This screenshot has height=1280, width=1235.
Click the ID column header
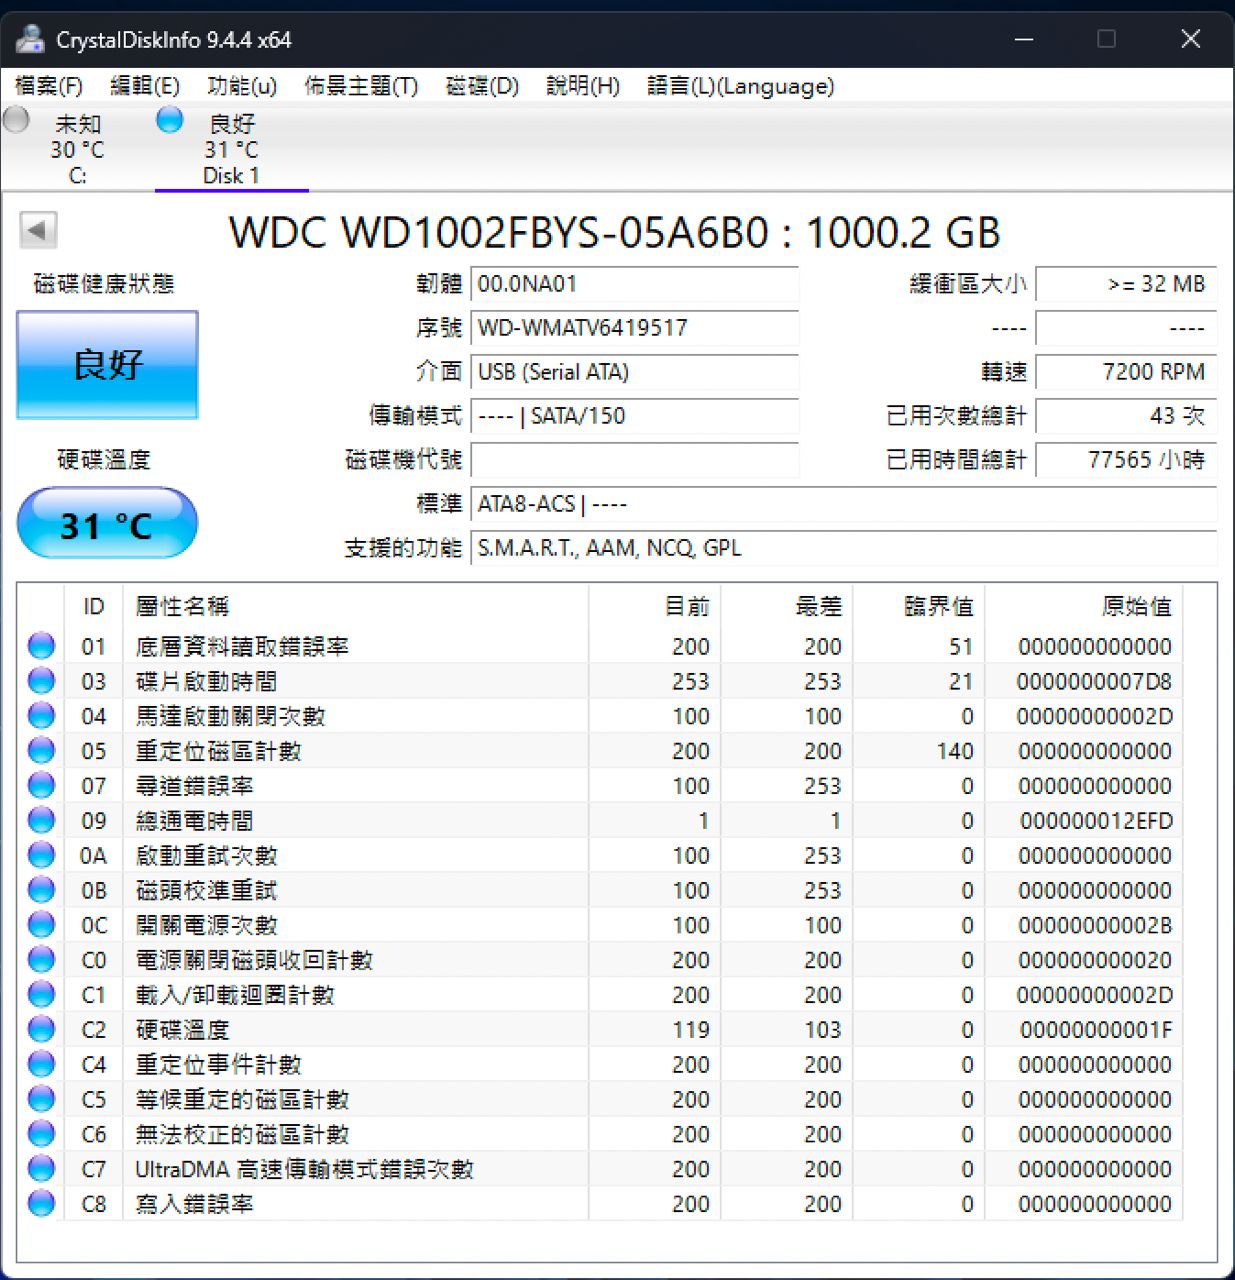coord(93,606)
